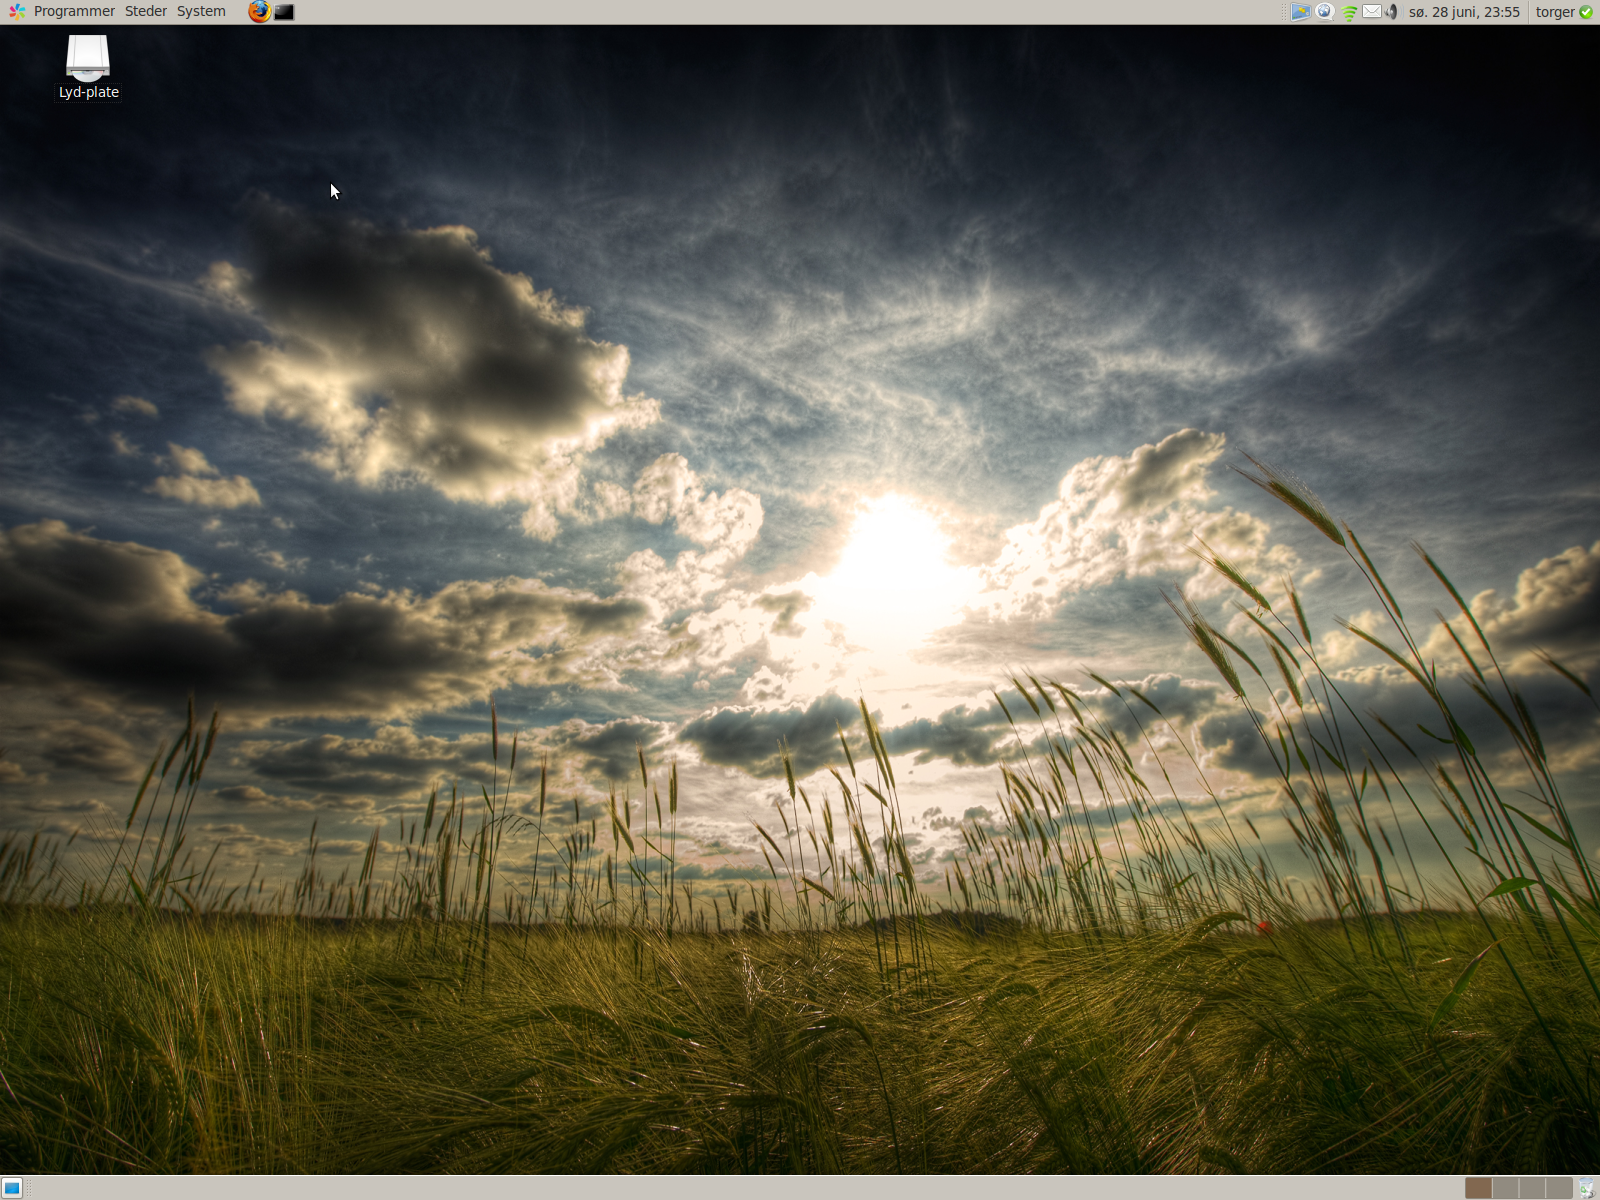1600x1200 pixels.
Task: Switch to the first workspace
Action: click(1478, 1188)
